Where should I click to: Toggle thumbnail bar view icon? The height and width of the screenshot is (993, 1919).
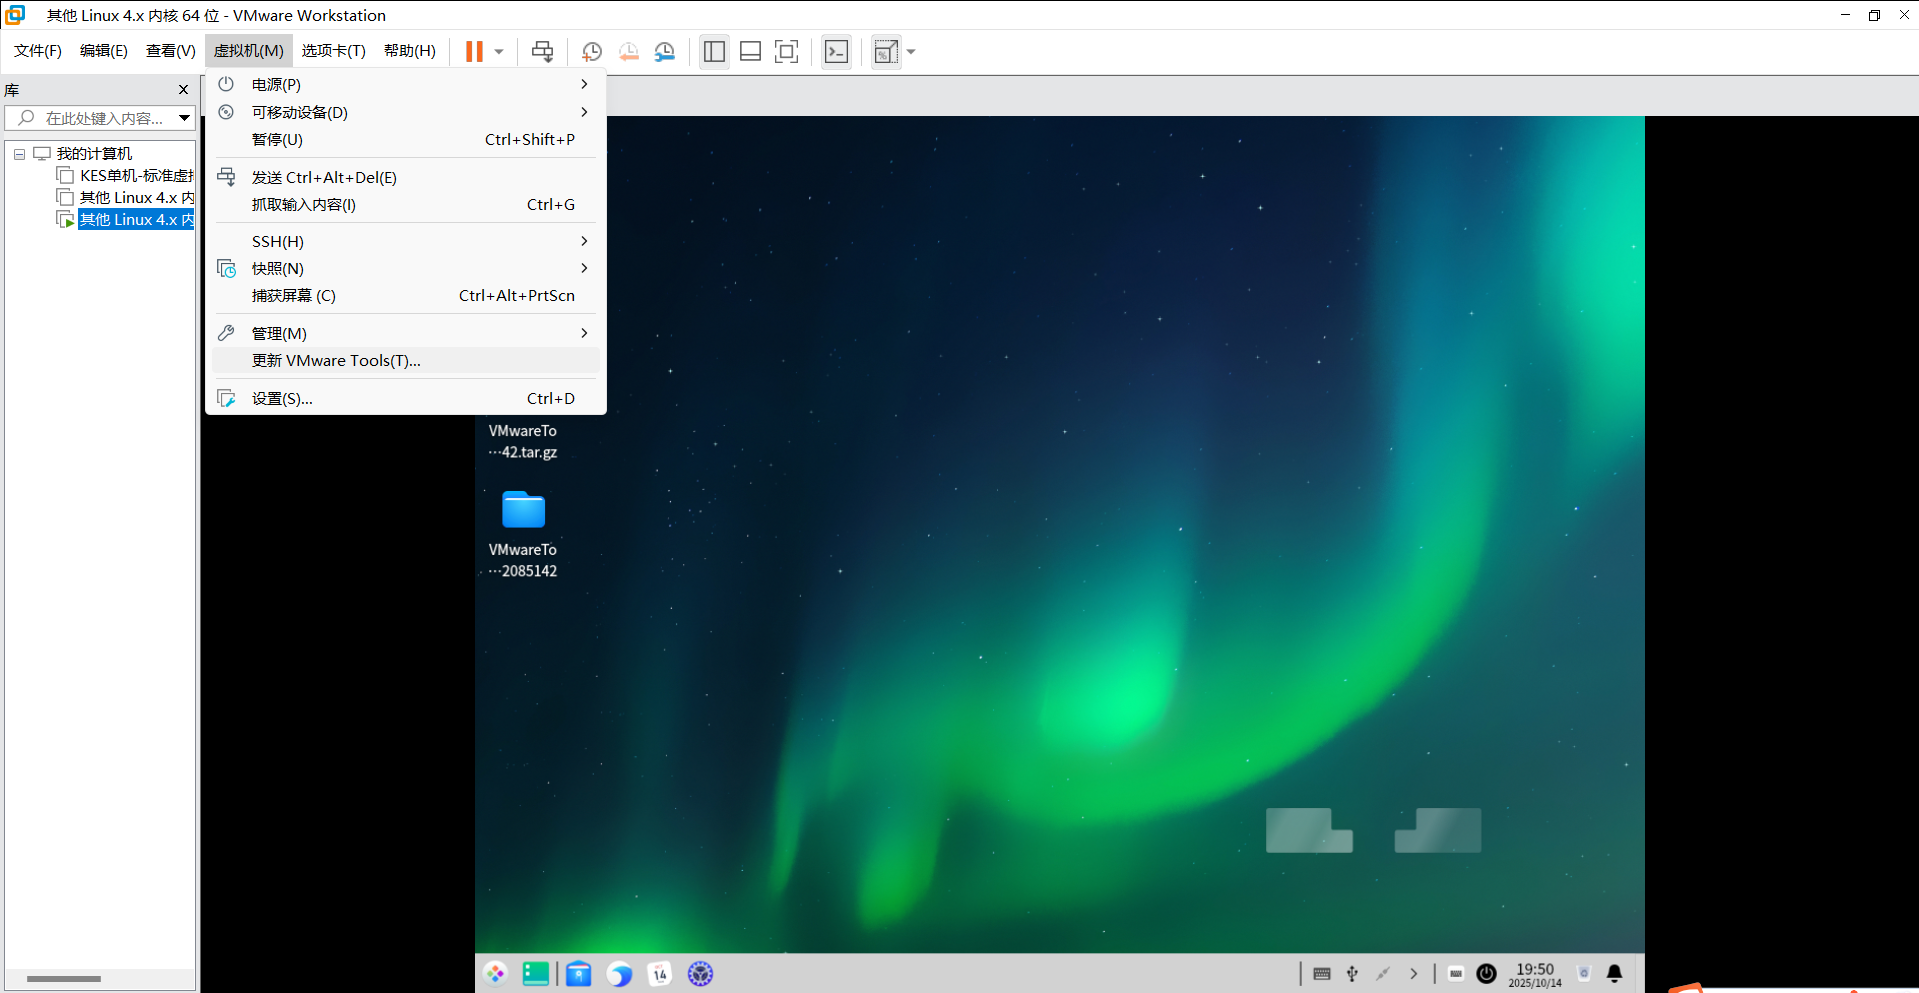click(750, 52)
